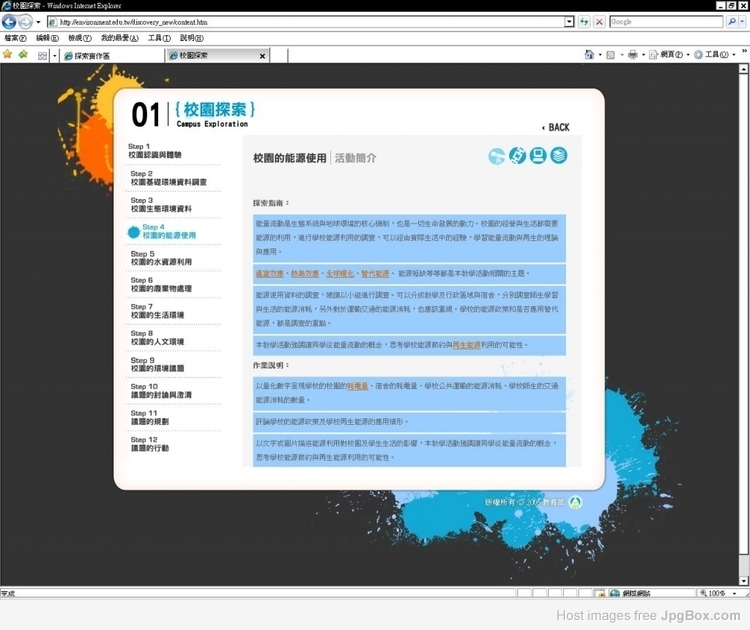Click the stop loading X icon
This screenshot has width=750, height=630.
(599, 21)
